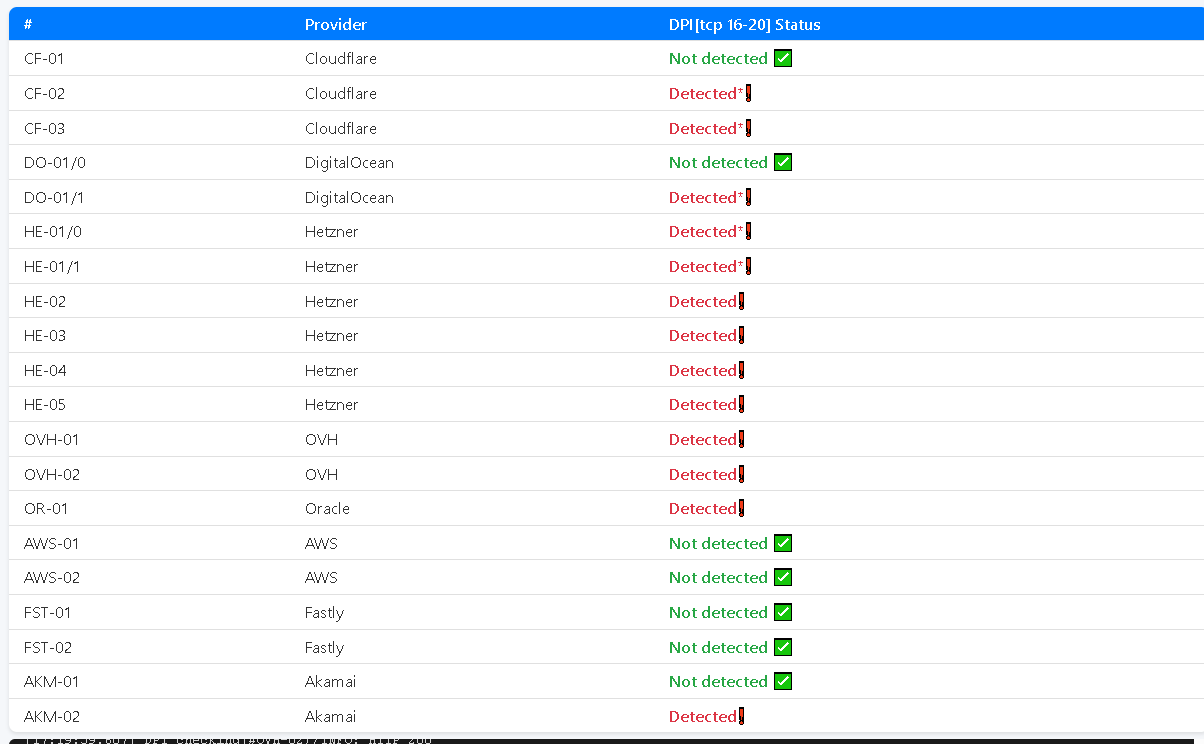Click the '#' column header
Image resolution: width=1204 pixels, height=744 pixels.
pos(28,25)
